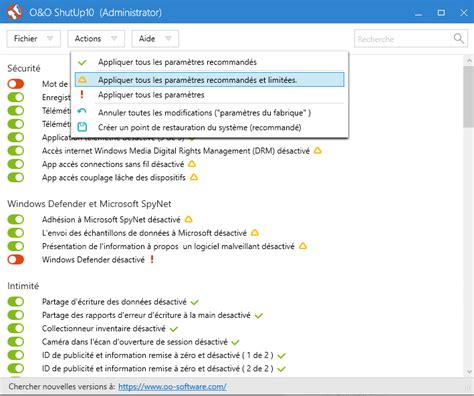
Task: Click checkmark beside Caméra dans l'écran
Action: point(235,342)
